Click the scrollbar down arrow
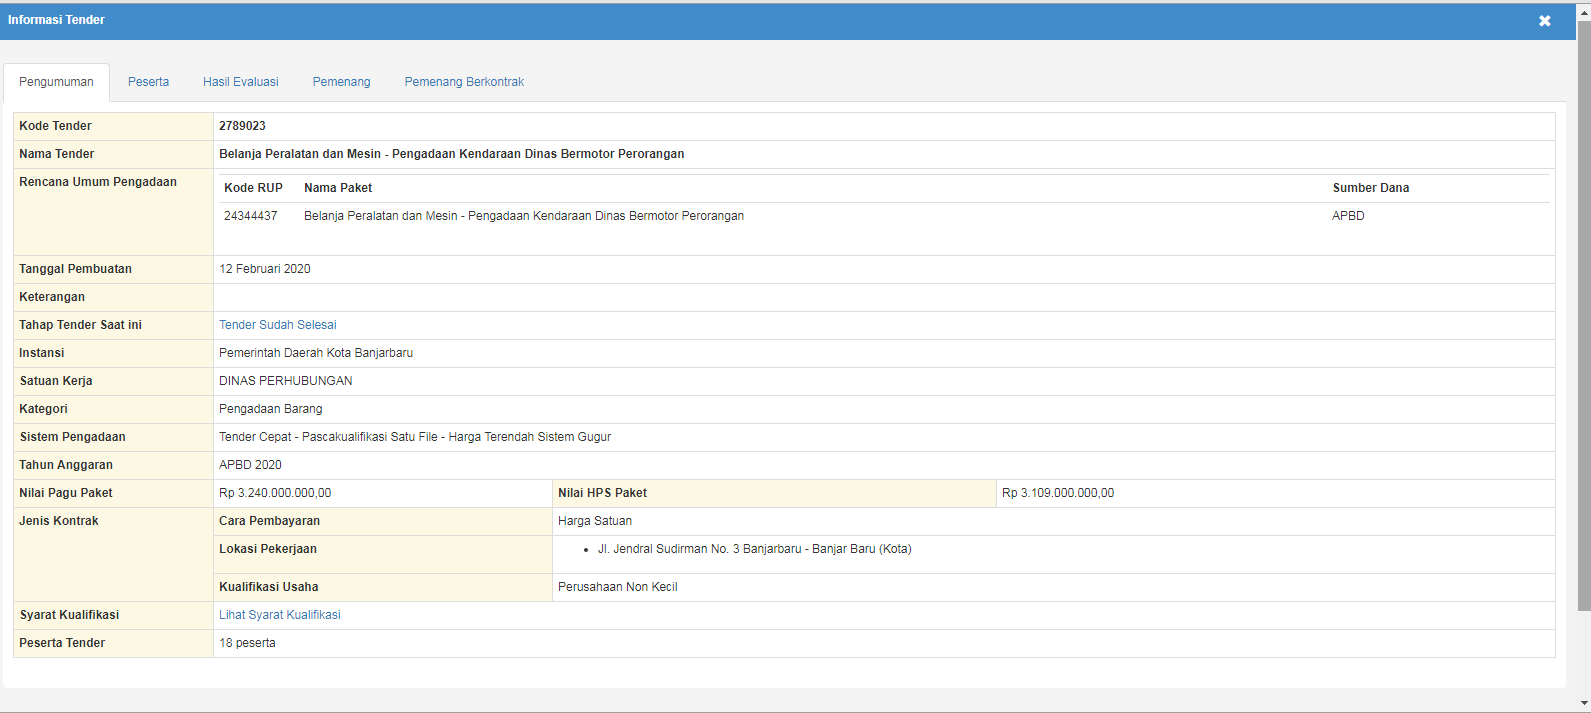Screen dimensions: 1591x713 (x=1584, y=704)
